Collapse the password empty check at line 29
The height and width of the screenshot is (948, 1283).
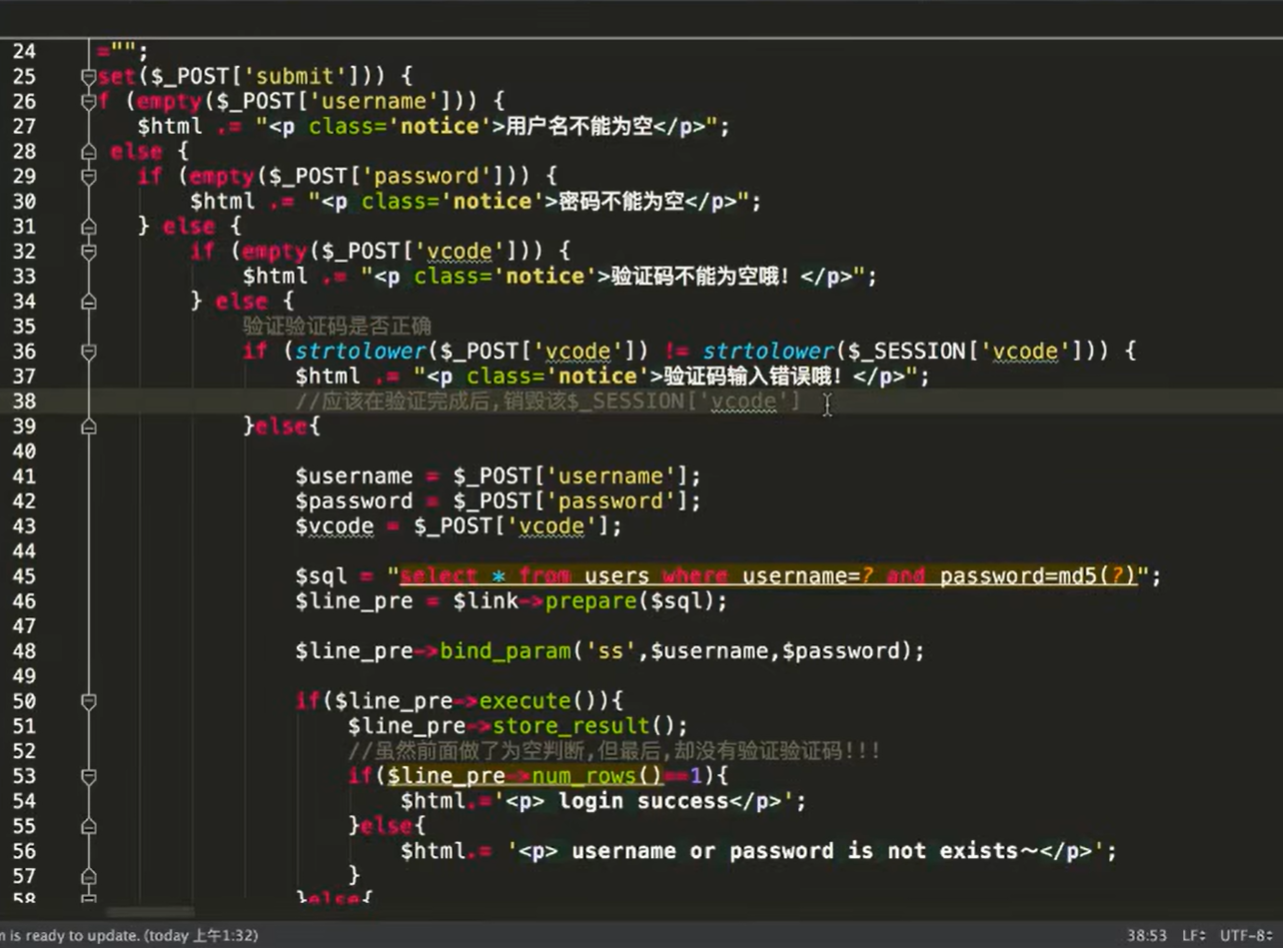coord(89,177)
